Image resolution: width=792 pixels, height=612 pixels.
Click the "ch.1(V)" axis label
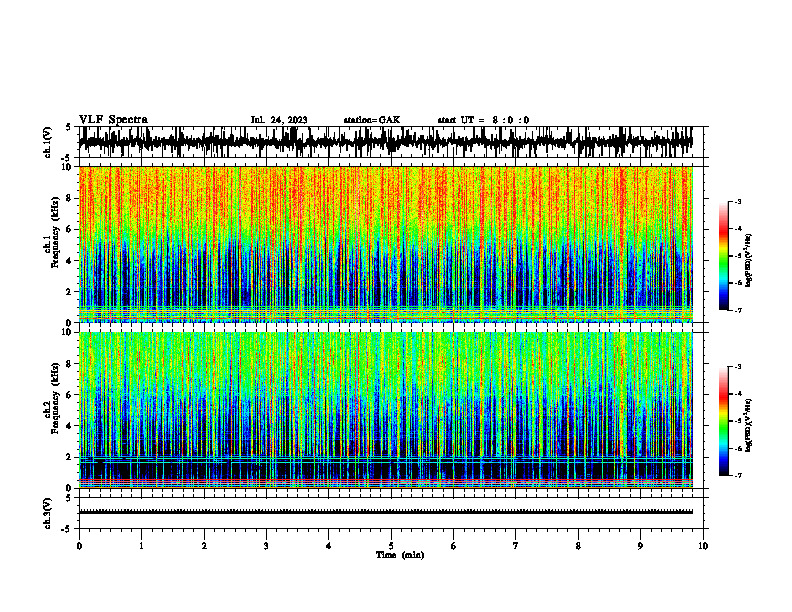click(48, 142)
